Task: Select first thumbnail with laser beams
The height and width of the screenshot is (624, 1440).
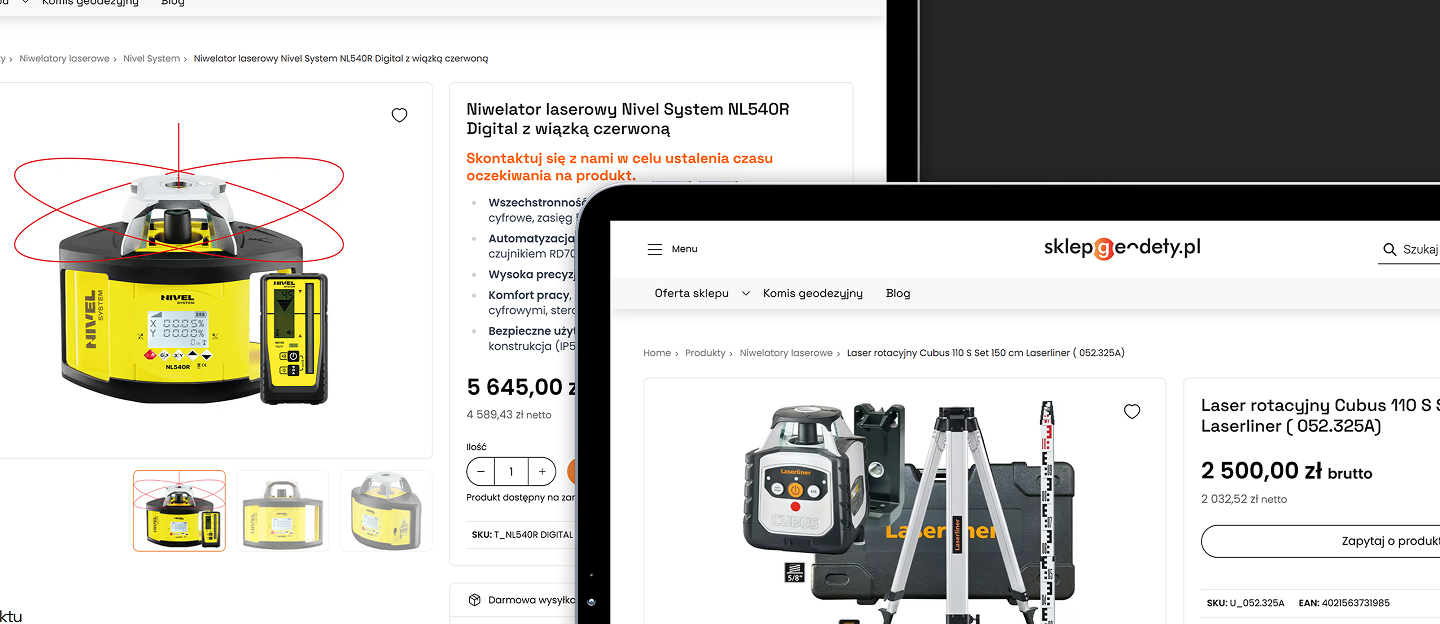Action: [x=179, y=510]
